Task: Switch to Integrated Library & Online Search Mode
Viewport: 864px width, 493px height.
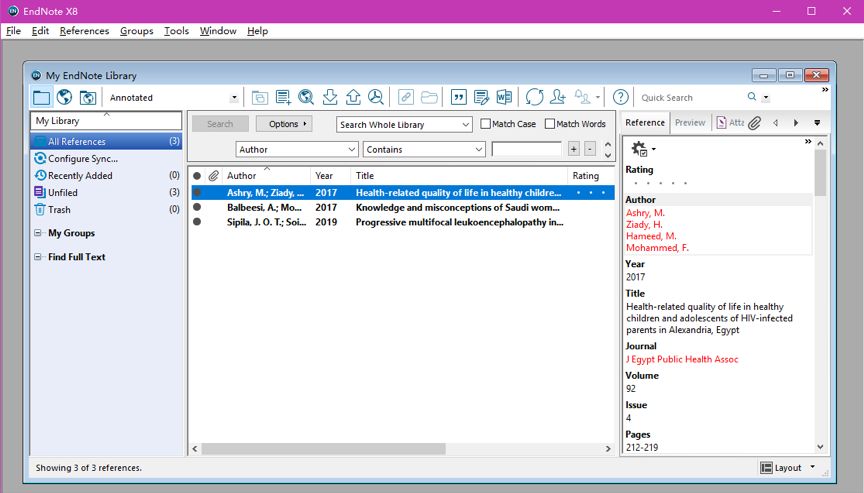Action: (x=88, y=98)
